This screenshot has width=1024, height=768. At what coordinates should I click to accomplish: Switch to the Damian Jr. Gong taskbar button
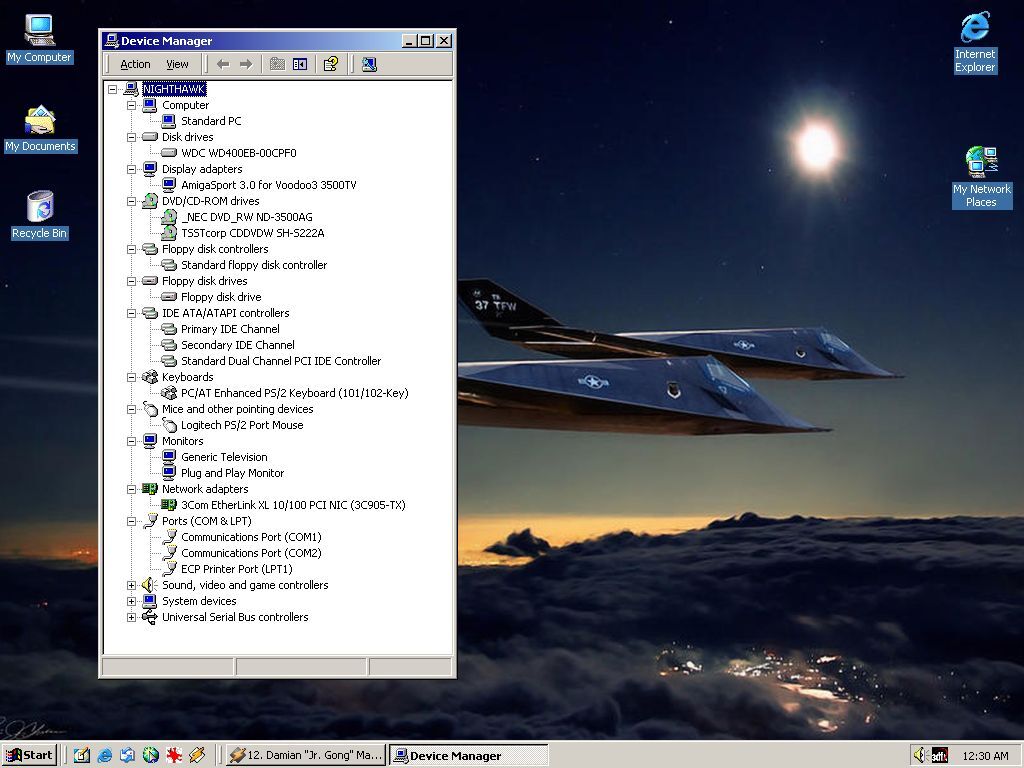tap(305, 755)
